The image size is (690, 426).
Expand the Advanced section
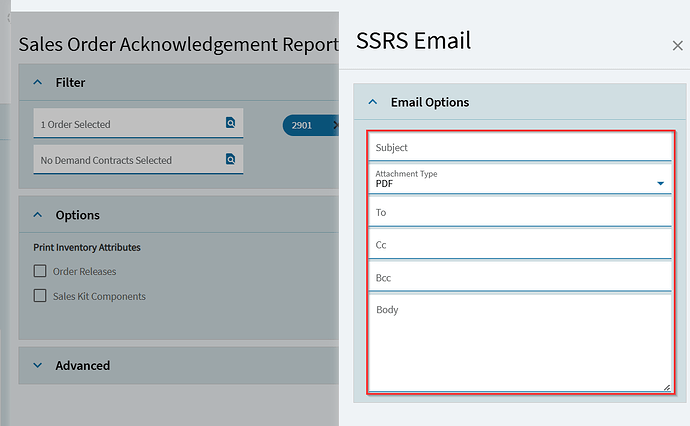[x=38, y=365]
